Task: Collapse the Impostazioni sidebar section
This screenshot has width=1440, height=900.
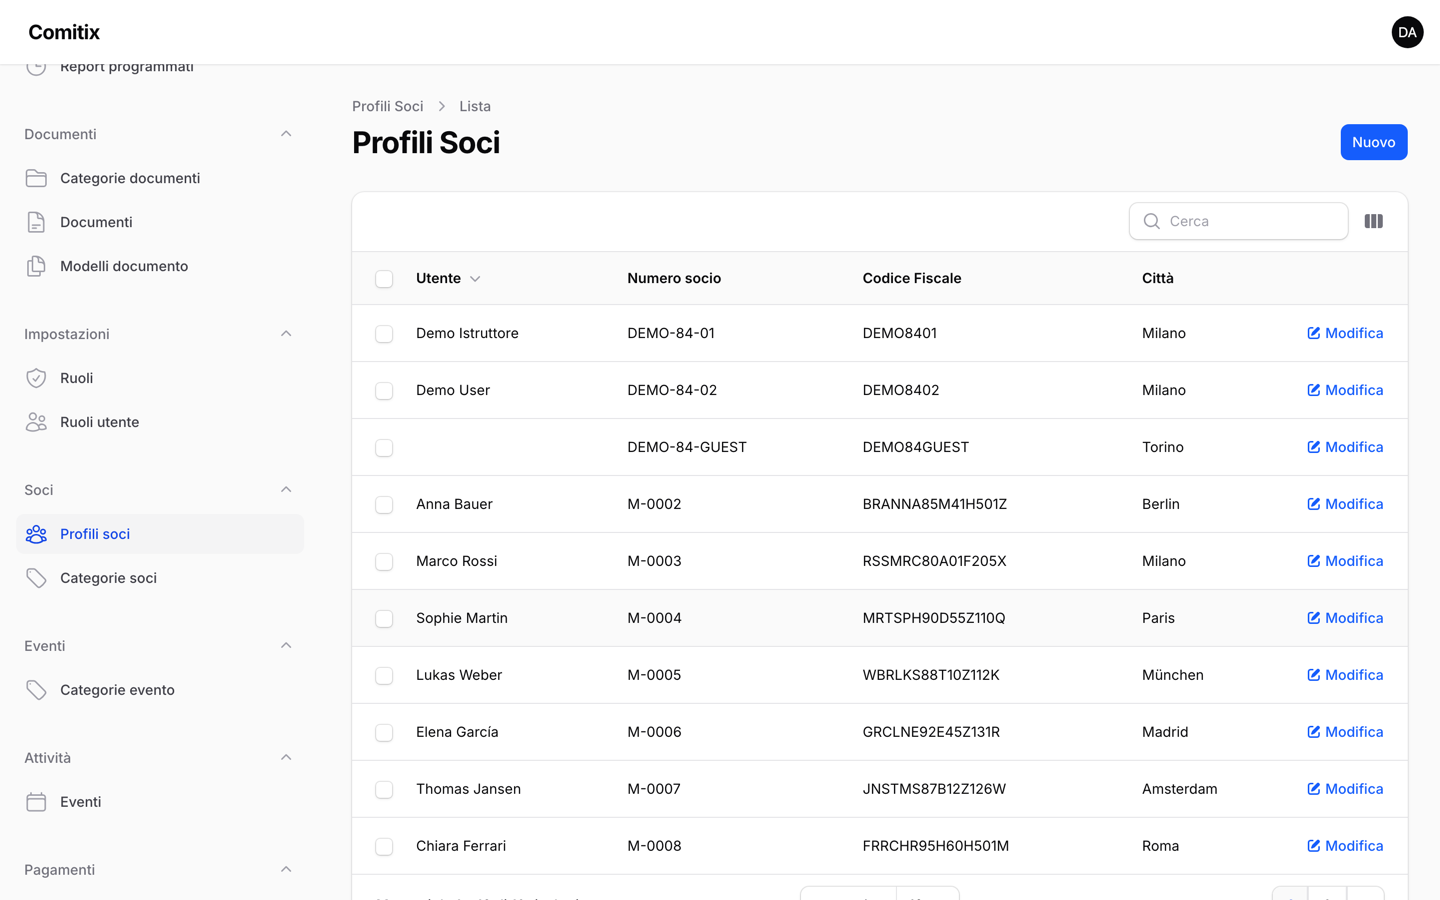Action: pos(286,334)
